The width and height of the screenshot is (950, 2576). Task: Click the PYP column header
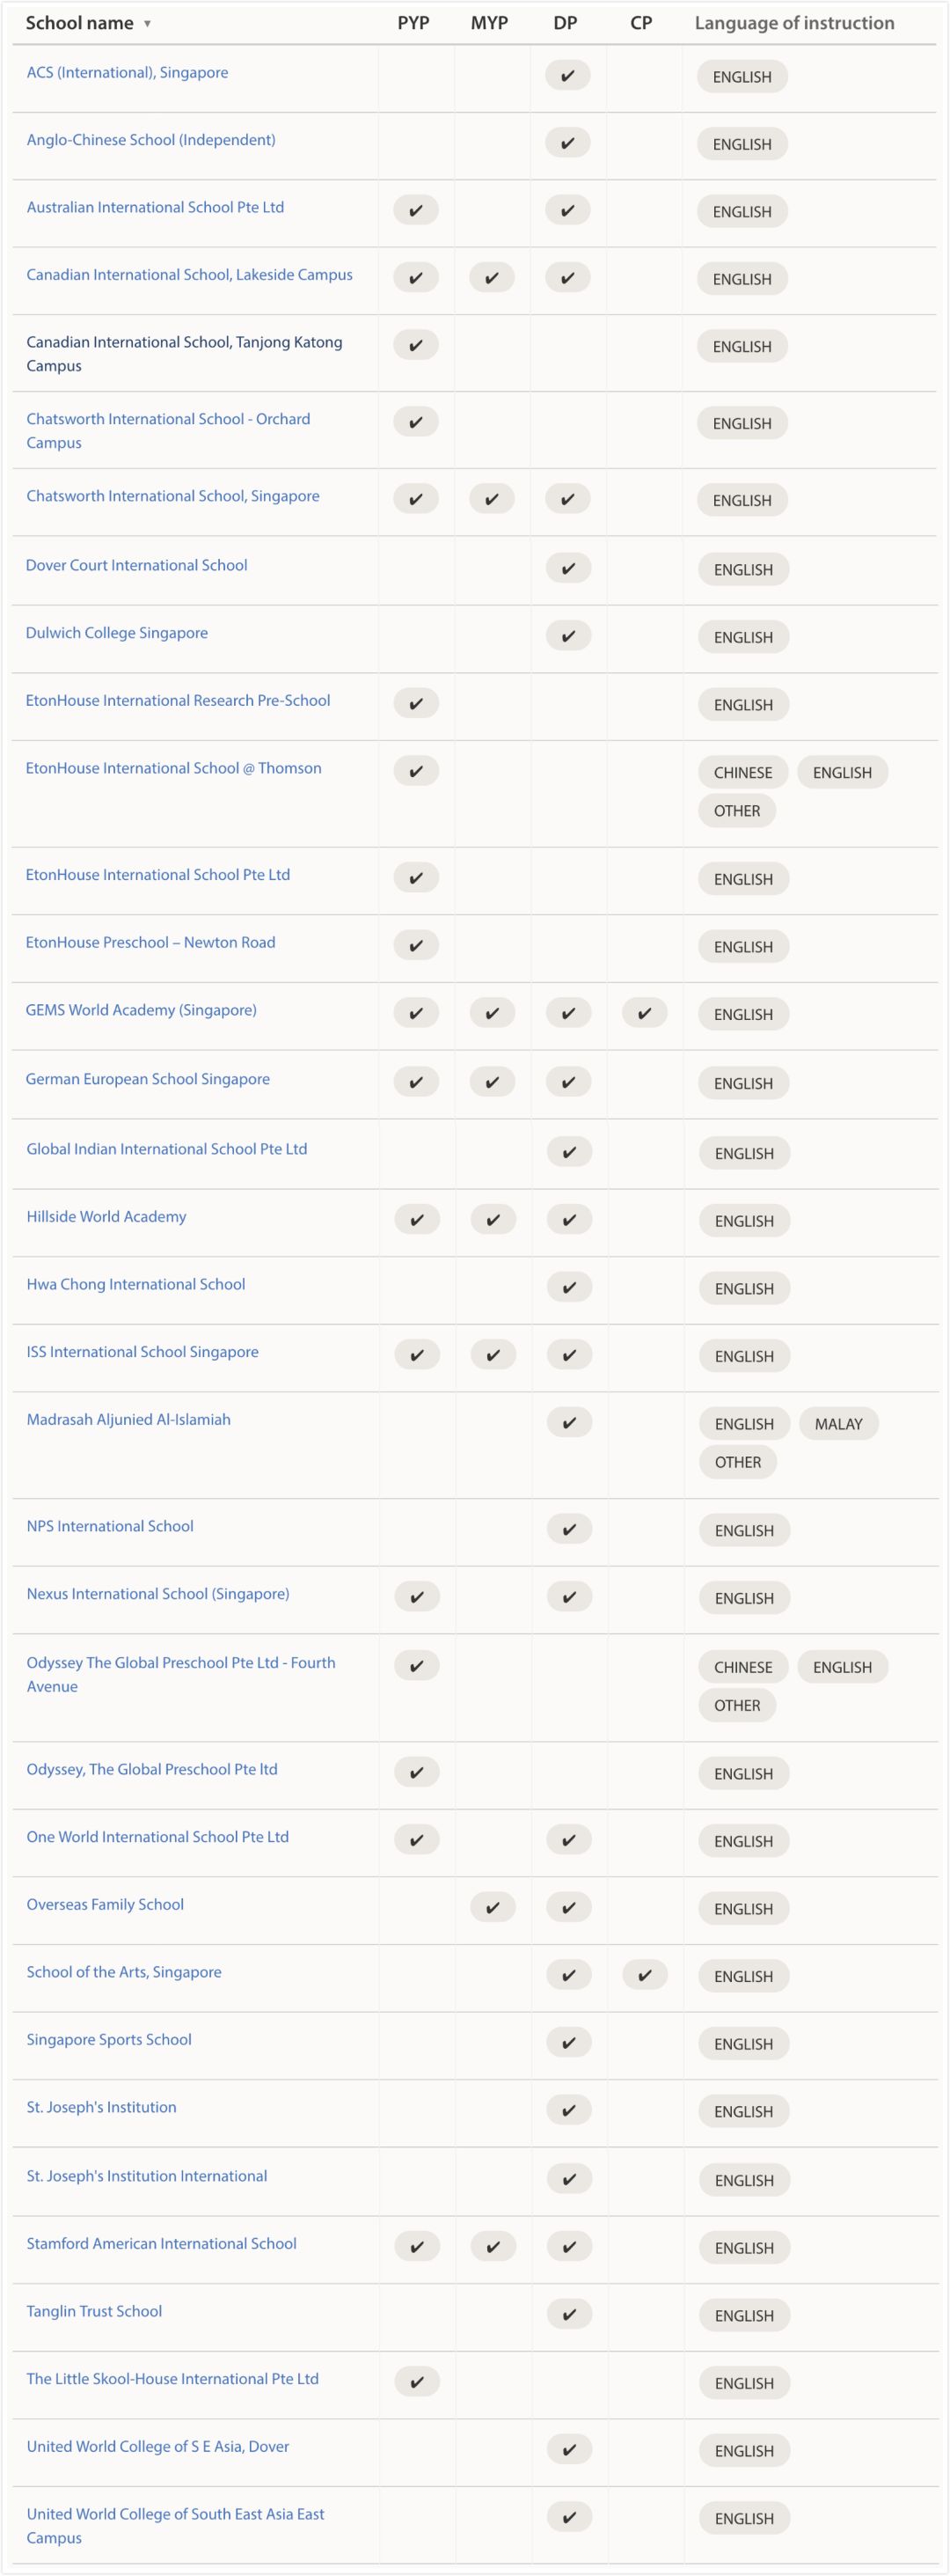coord(413,23)
